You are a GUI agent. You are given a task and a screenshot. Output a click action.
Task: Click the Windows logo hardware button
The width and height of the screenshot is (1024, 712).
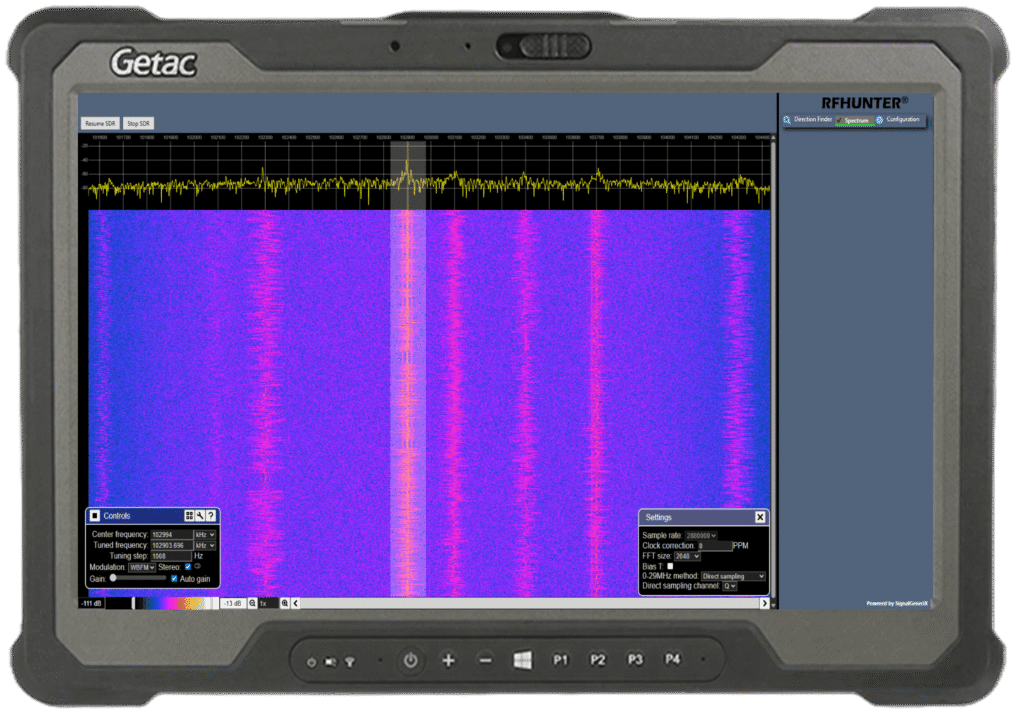[522, 660]
